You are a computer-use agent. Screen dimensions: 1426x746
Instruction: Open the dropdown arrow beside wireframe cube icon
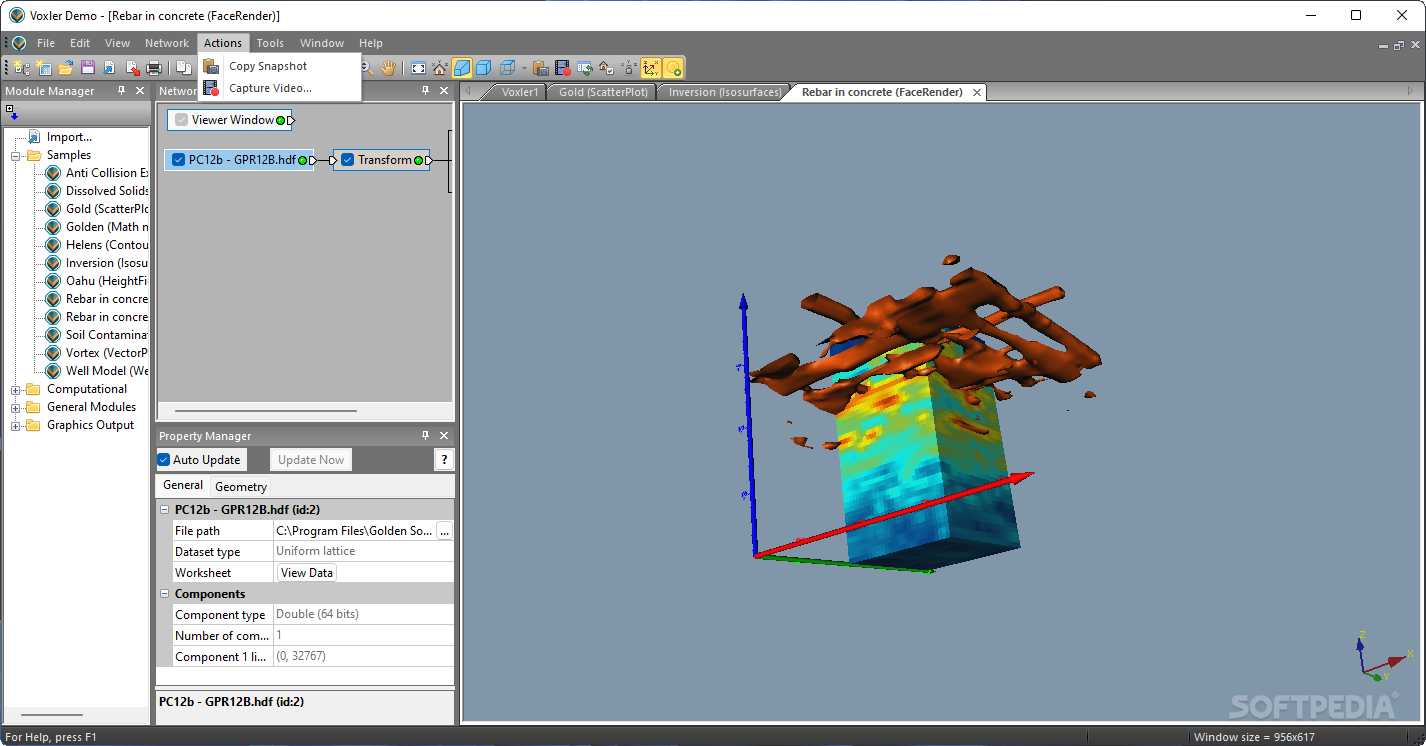523,68
